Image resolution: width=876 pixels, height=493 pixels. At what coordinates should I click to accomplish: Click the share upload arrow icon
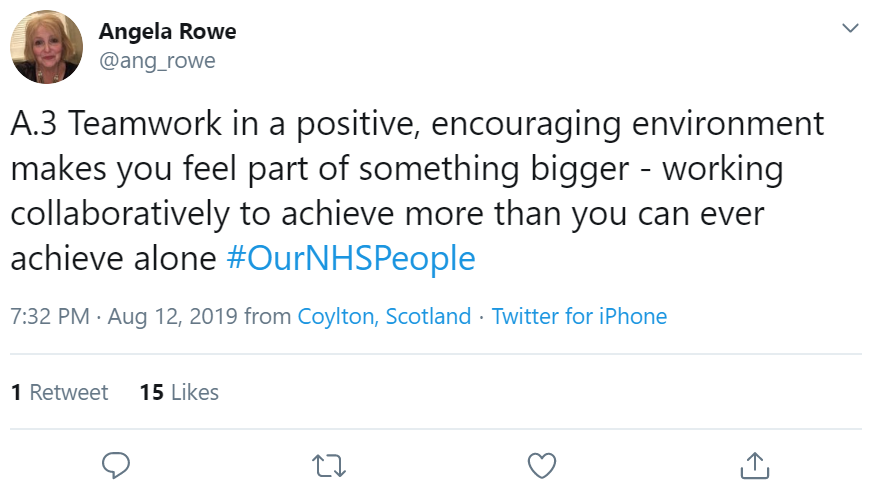tap(753, 464)
